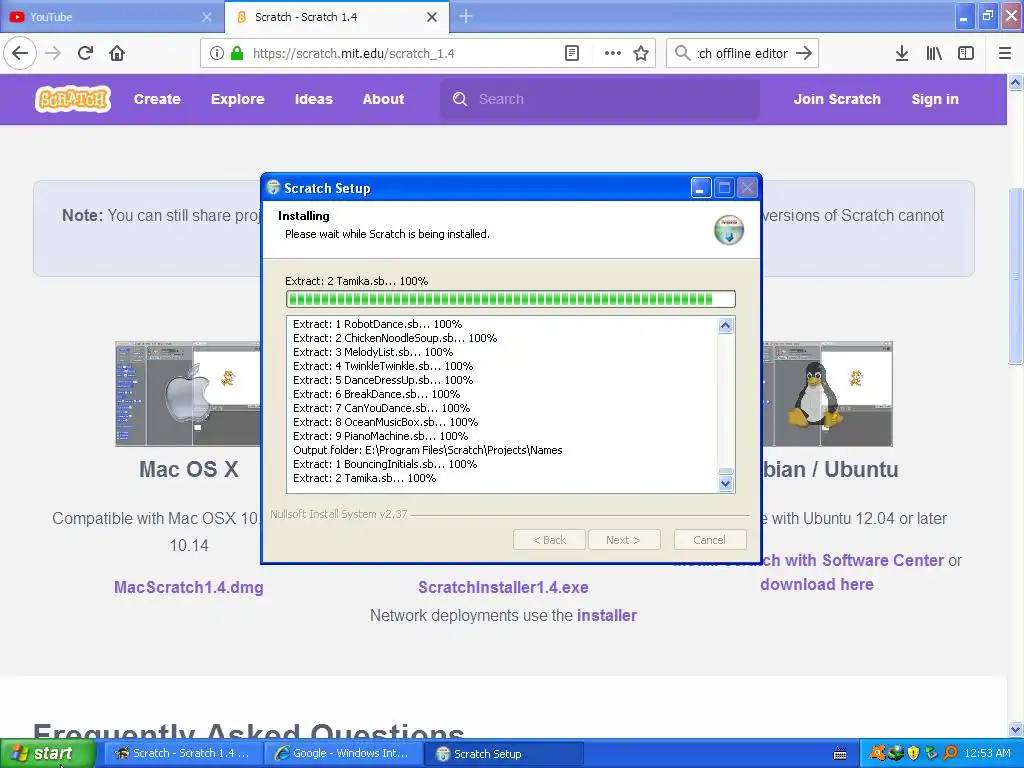Select the Scratch - Scratch 1.4 tab
The image size is (1024, 768).
click(x=336, y=17)
